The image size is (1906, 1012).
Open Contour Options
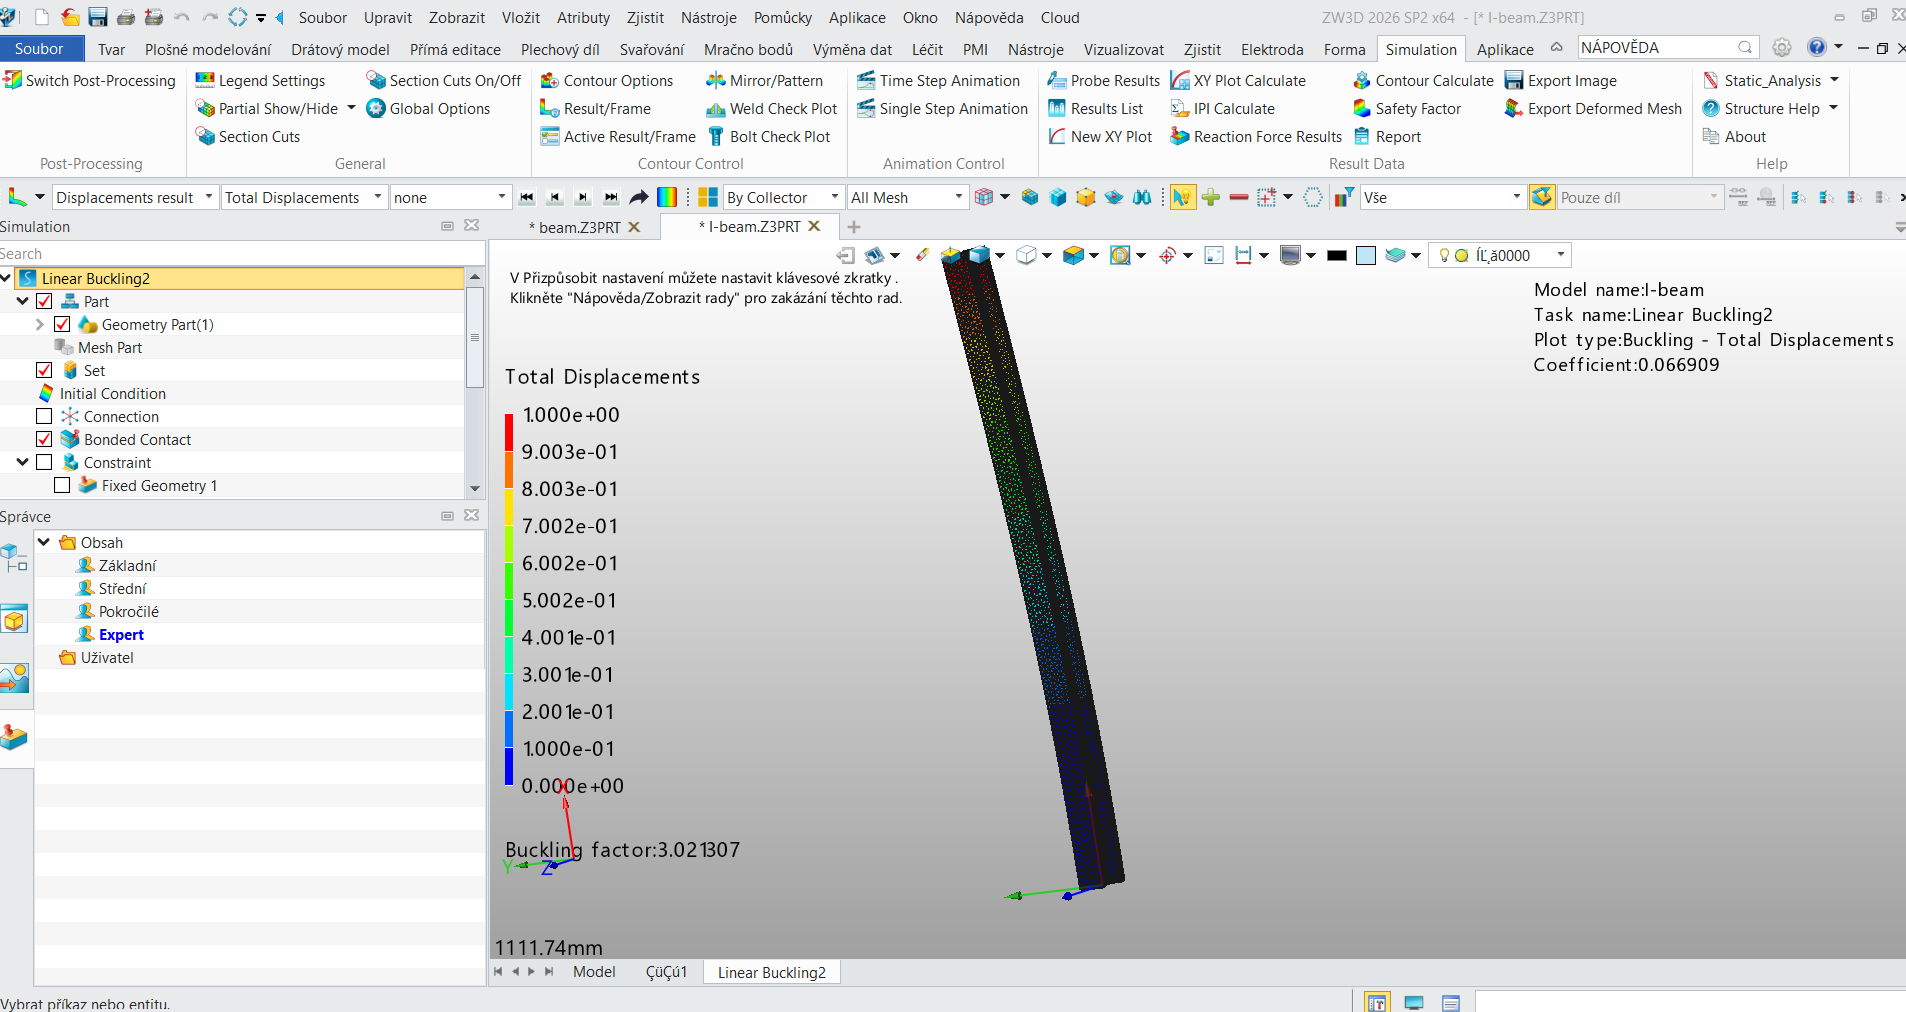(x=606, y=80)
